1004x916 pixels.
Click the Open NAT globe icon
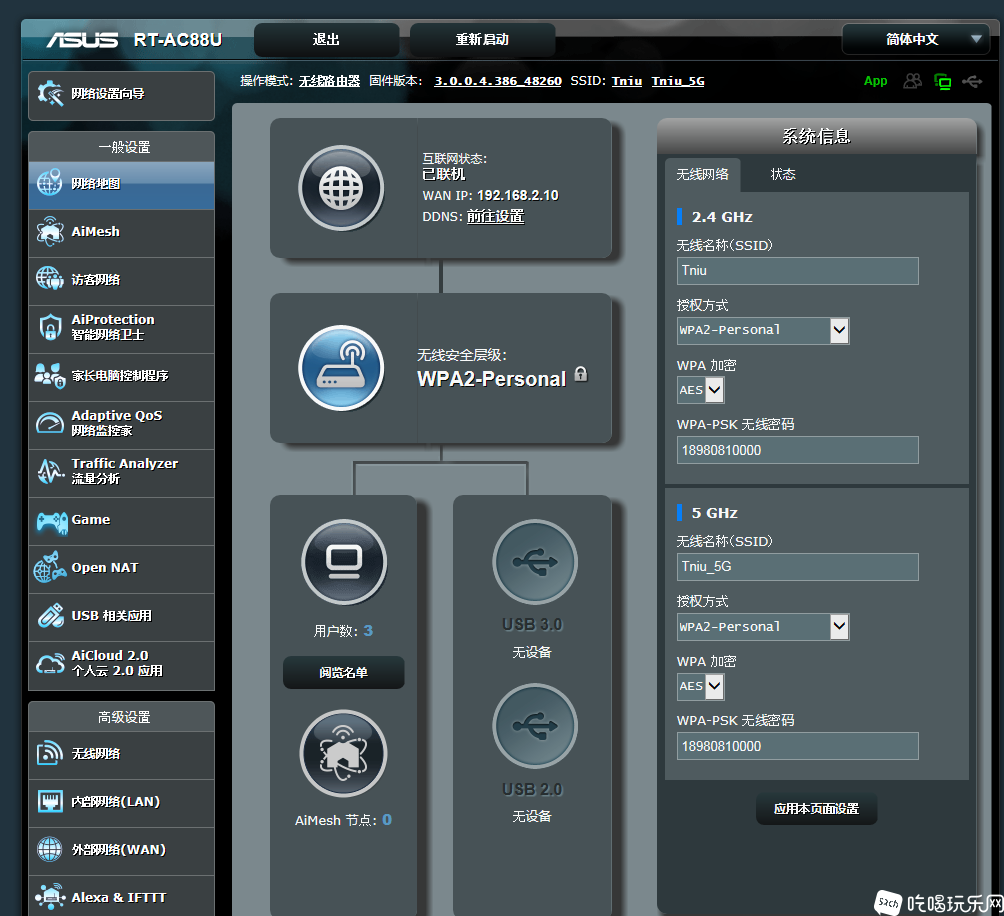tap(50, 568)
